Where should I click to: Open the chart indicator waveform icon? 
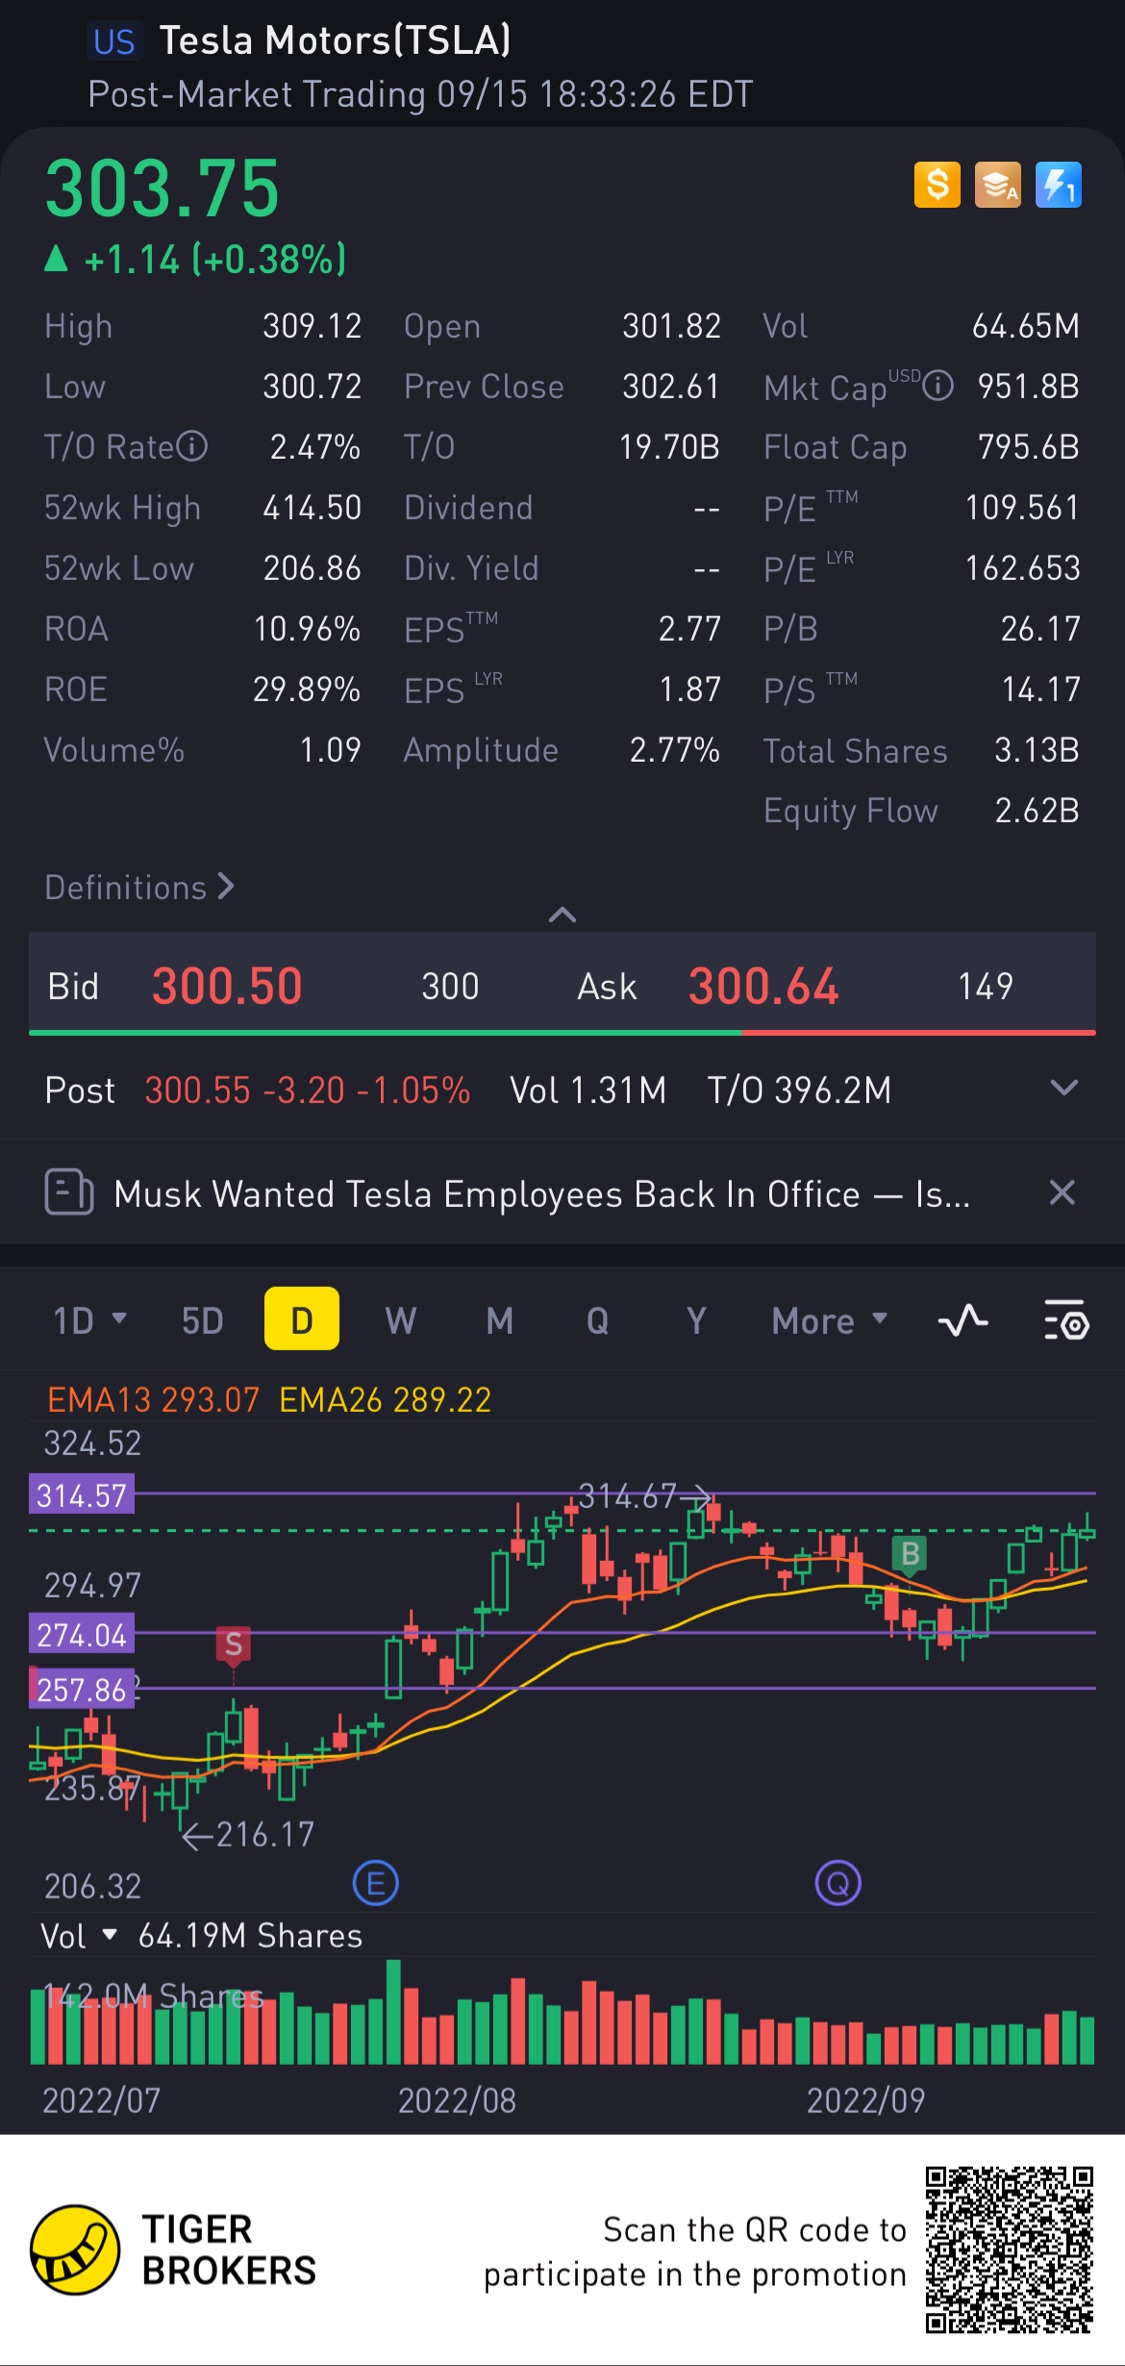tap(963, 1321)
